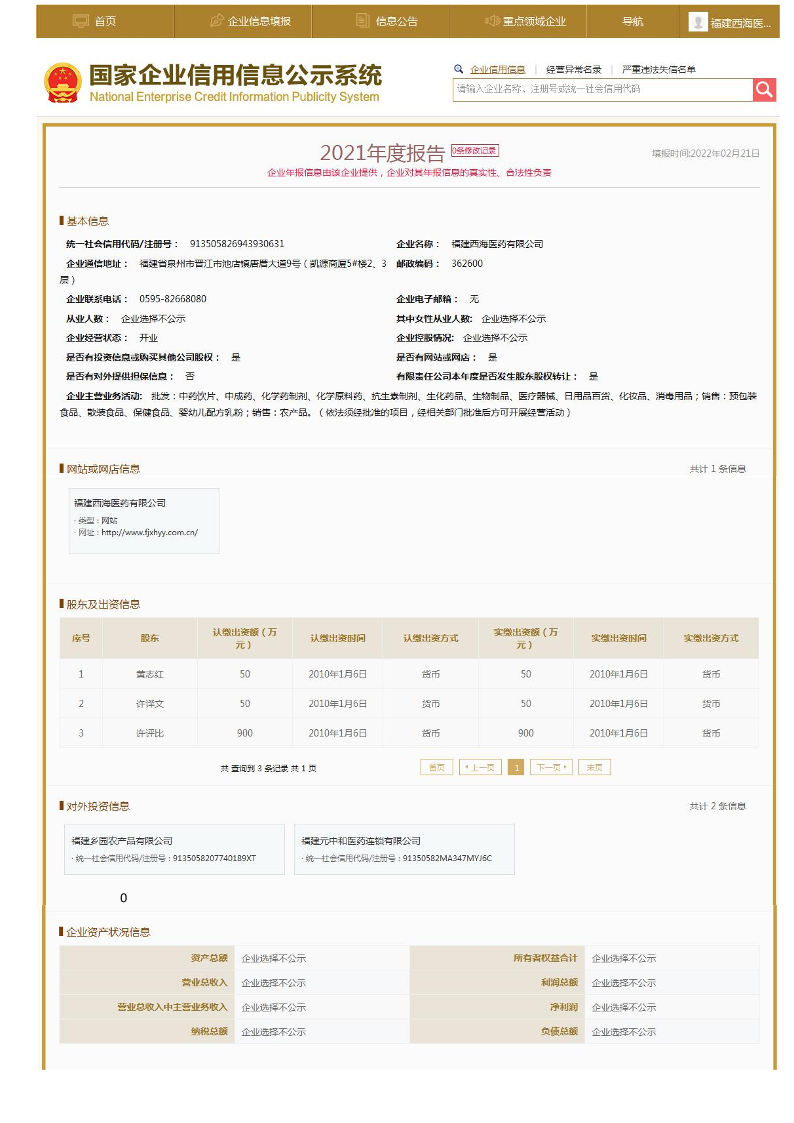Click the shareholder name in row 3
The width and height of the screenshot is (794, 1123).
click(150, 733)
